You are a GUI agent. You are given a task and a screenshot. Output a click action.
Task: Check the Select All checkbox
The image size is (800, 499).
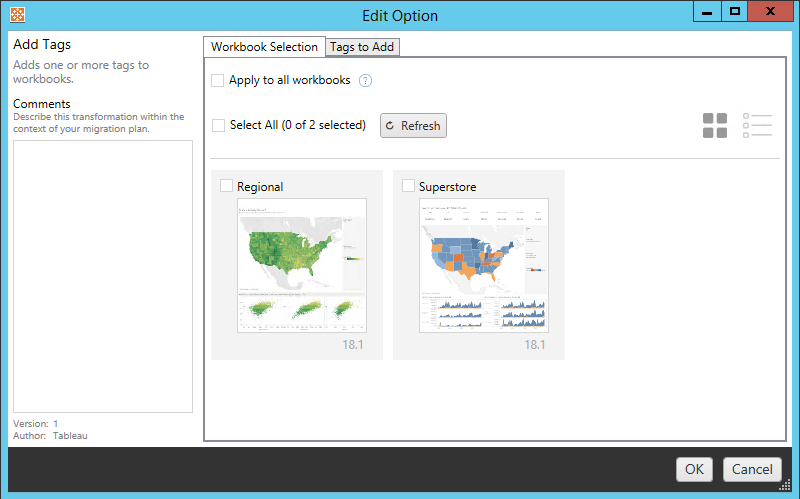coord(218,126)
